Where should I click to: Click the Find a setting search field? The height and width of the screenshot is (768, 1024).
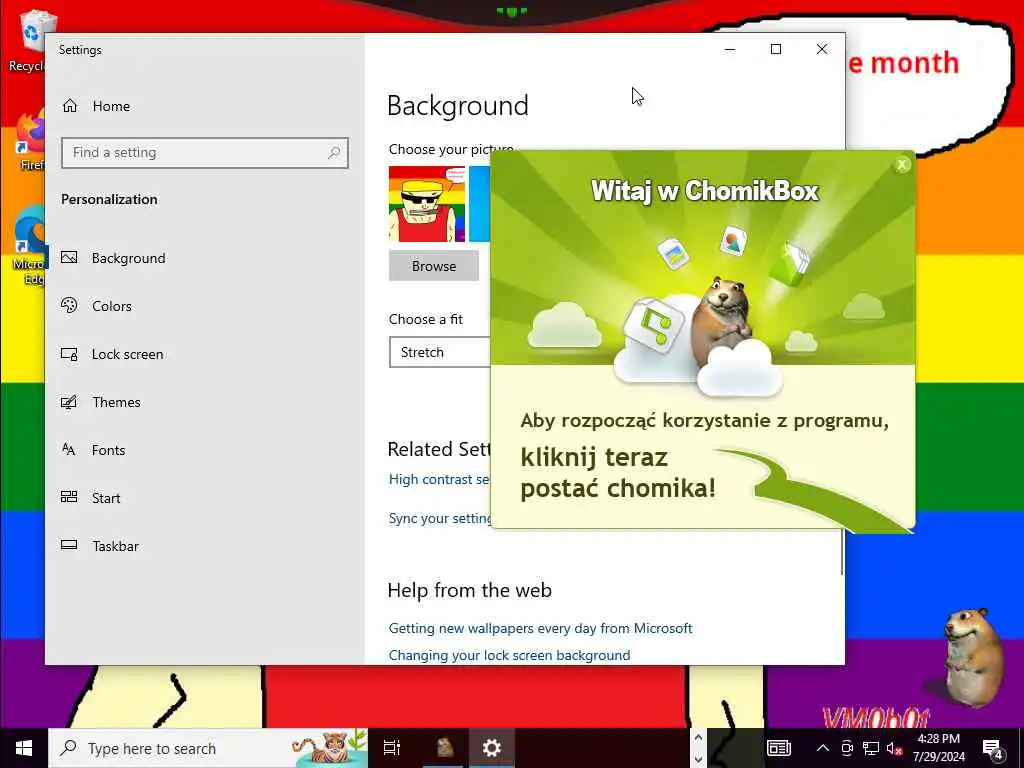205,153
